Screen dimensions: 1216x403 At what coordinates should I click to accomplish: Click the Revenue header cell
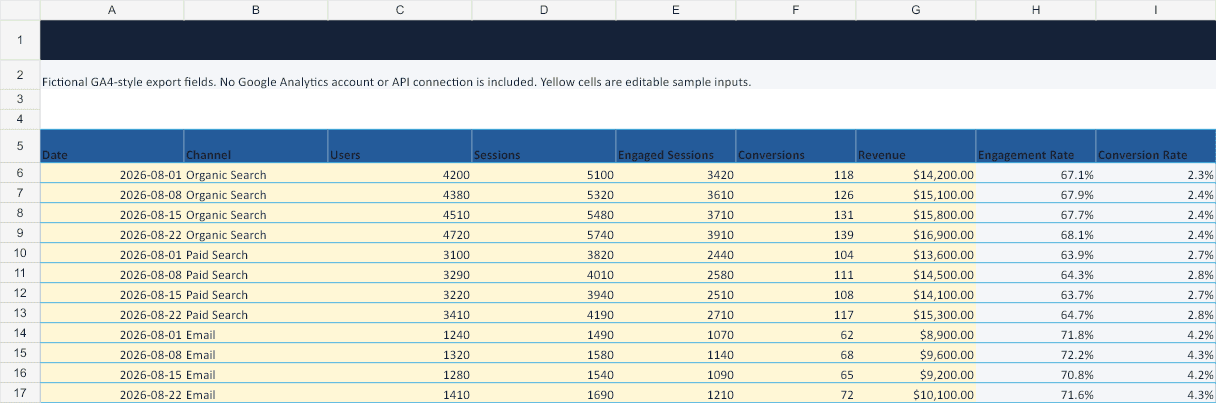(x=916, y=146)
